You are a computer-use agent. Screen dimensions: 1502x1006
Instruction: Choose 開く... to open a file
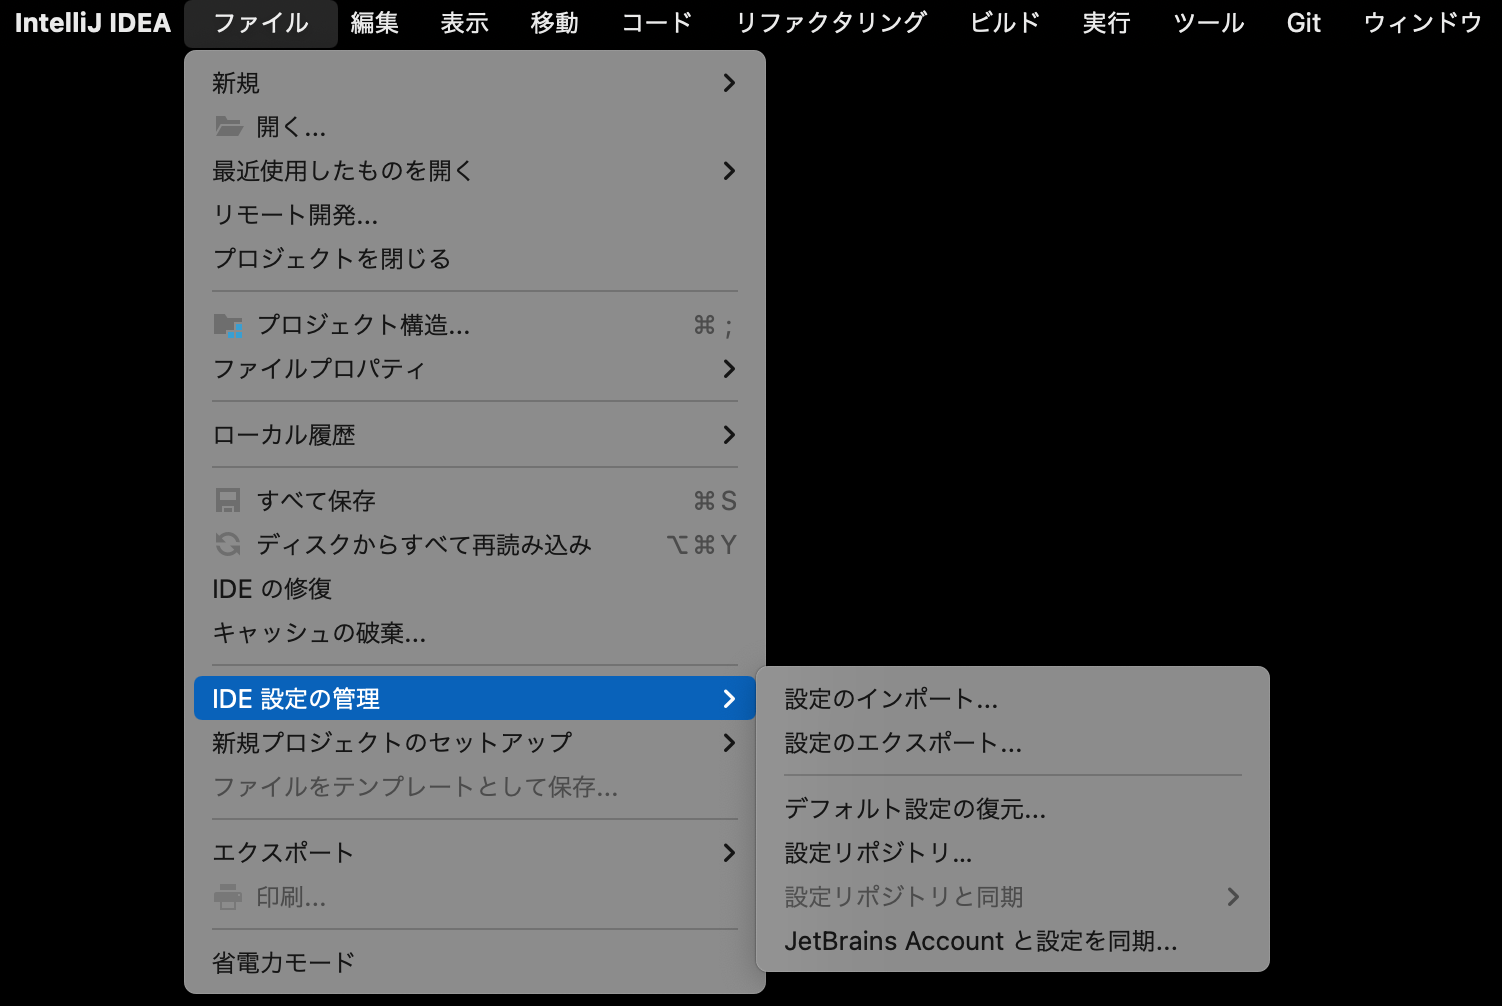(x=475, y=127)
